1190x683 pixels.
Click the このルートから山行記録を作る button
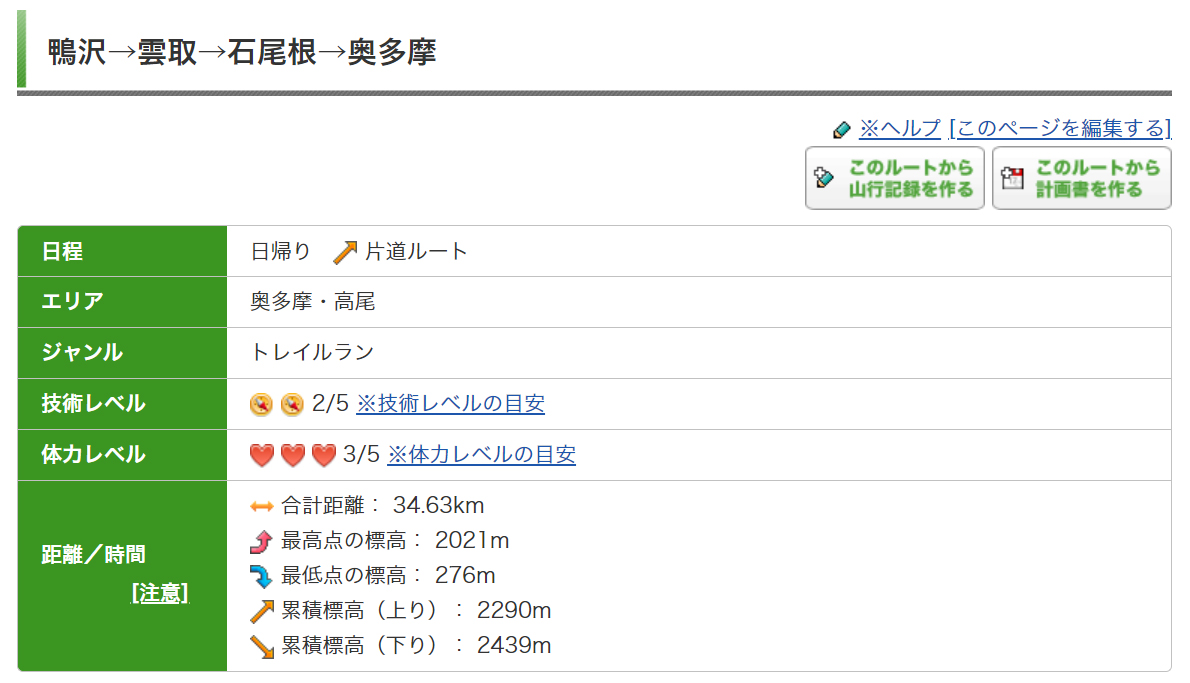click(895, 178)
